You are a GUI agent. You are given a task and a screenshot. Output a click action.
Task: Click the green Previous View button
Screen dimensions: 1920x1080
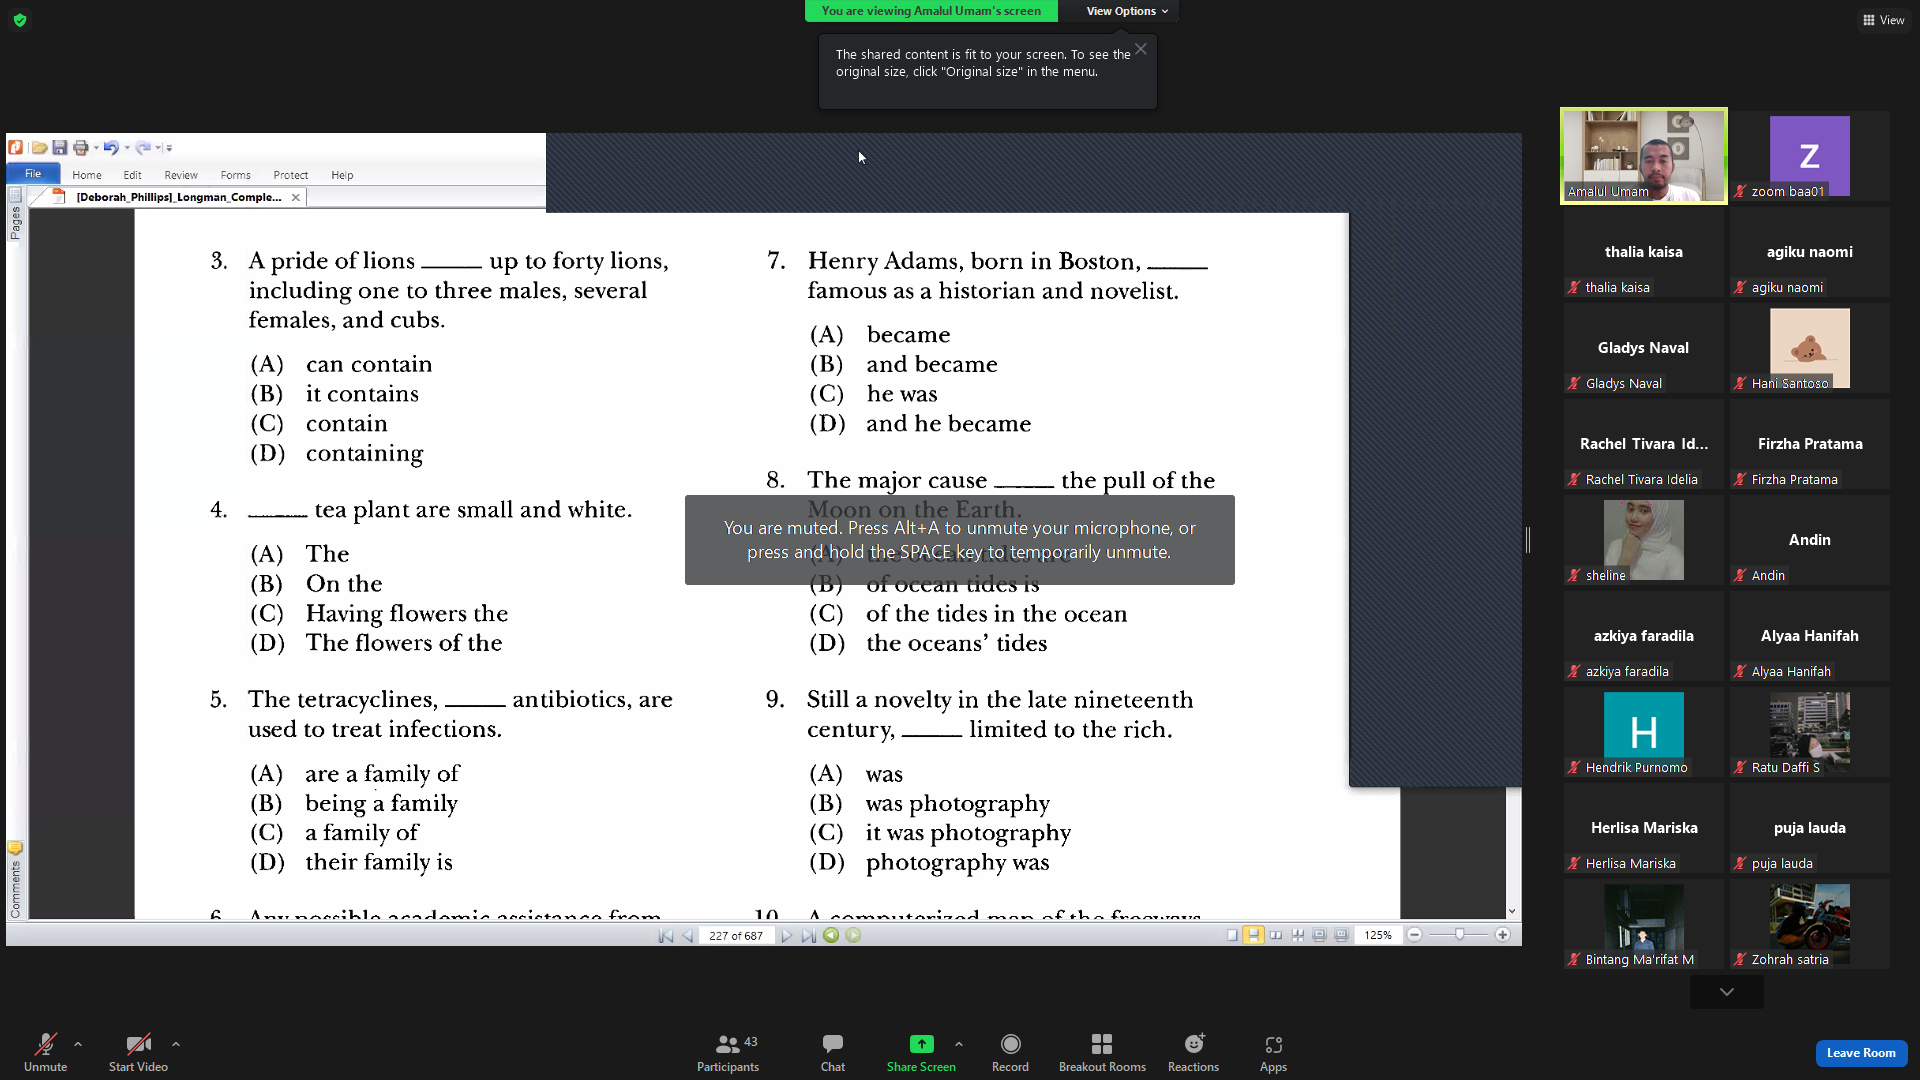click(831, 936)
